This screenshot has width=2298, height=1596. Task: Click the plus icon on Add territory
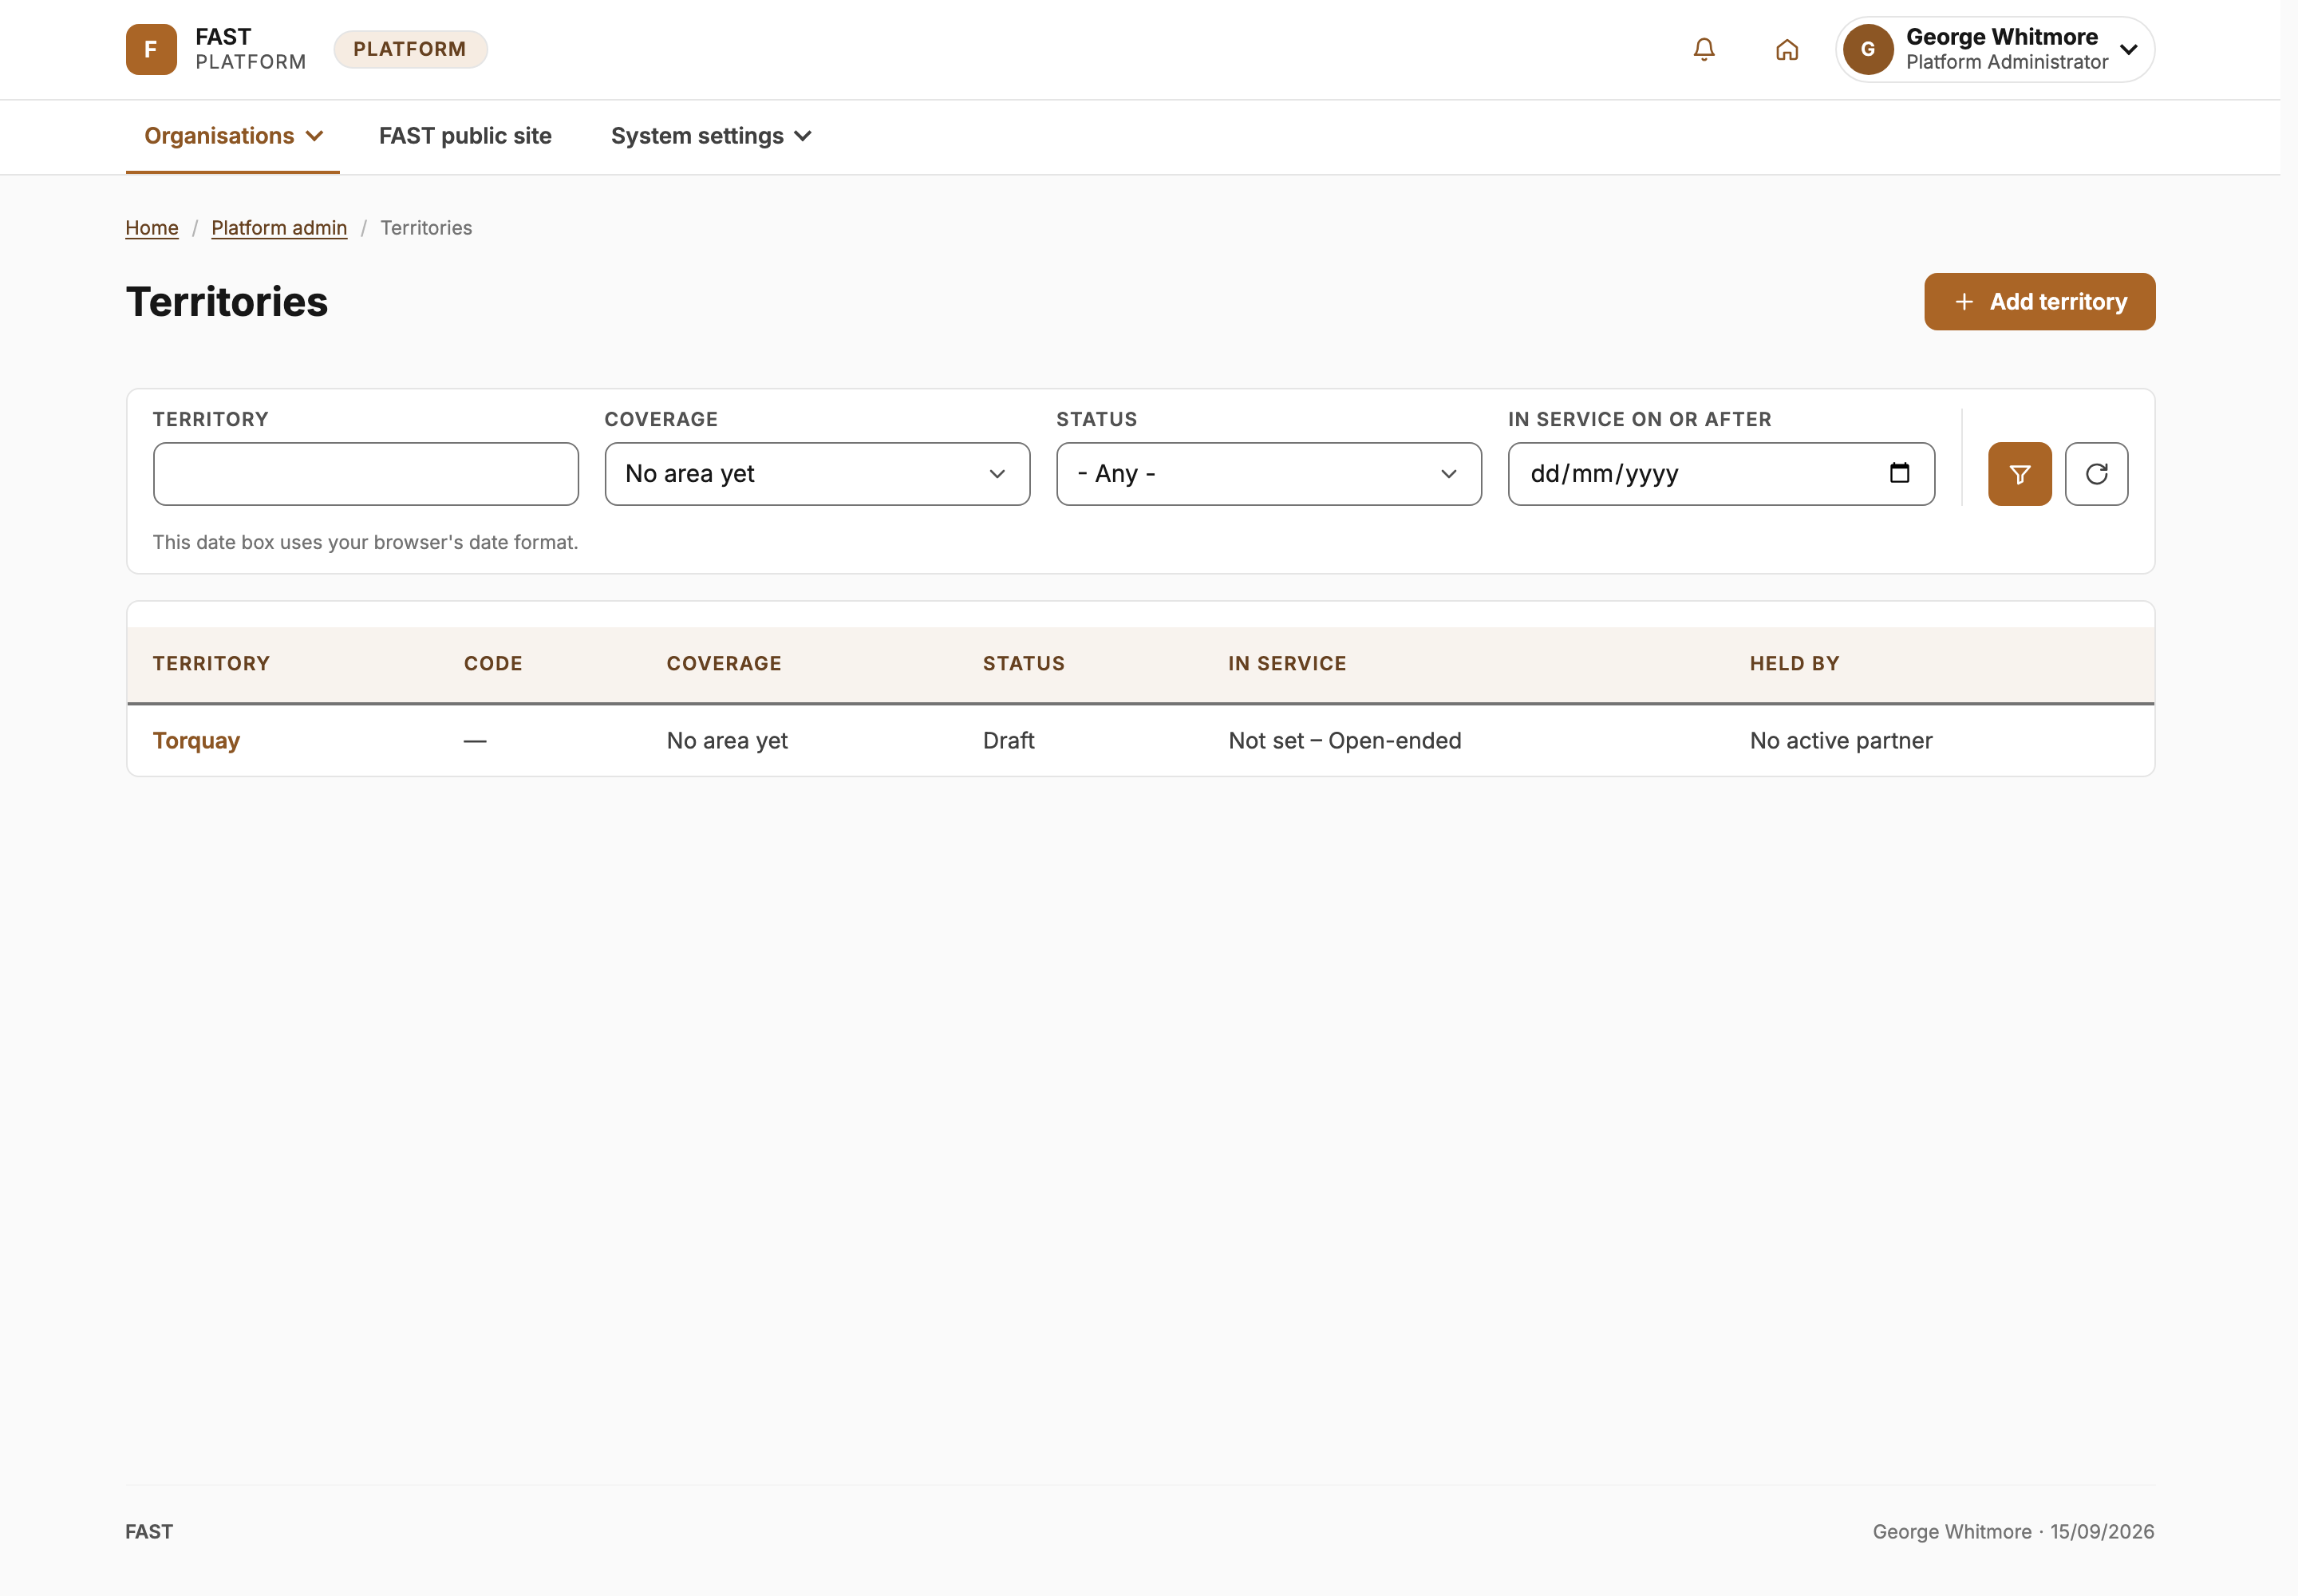click(x=1964, y=302)
